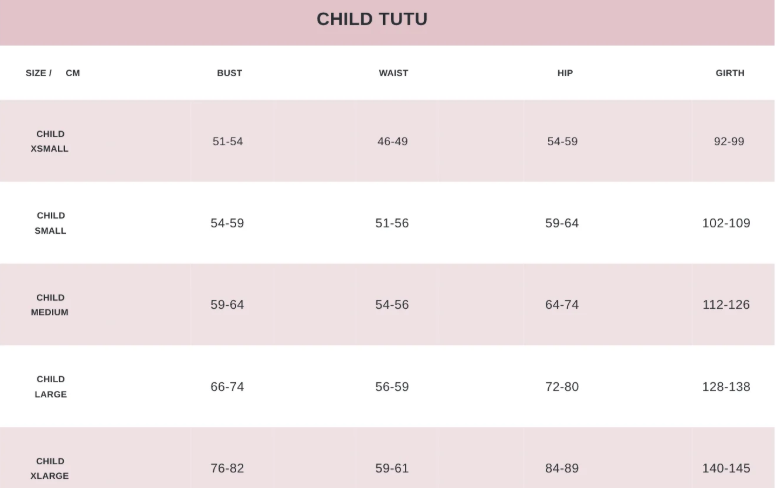Viewport: 776px width, 488px height.
Task: Select Child Large bust value 66-74
Action: coord(227,387)
